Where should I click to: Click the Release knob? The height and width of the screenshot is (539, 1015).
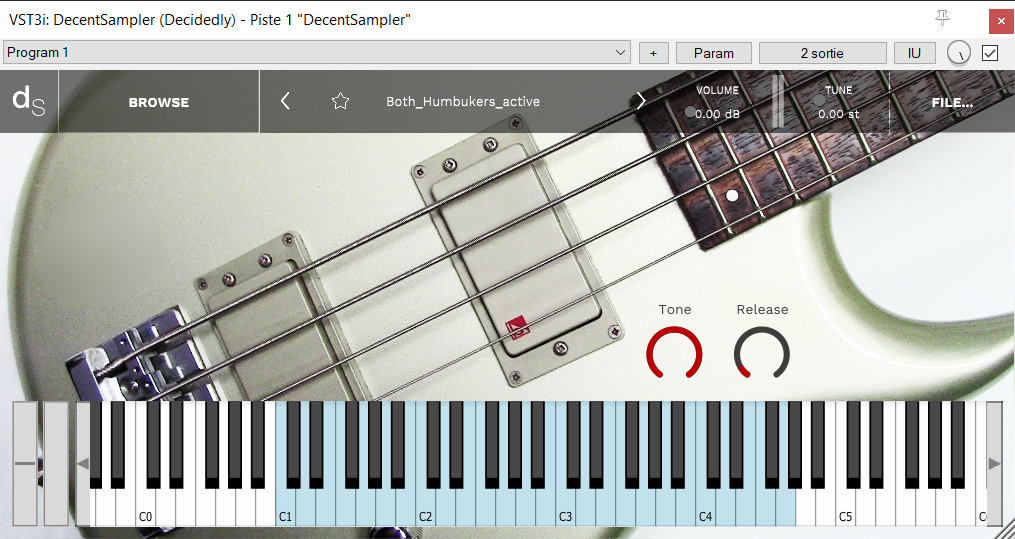point(762,353)
